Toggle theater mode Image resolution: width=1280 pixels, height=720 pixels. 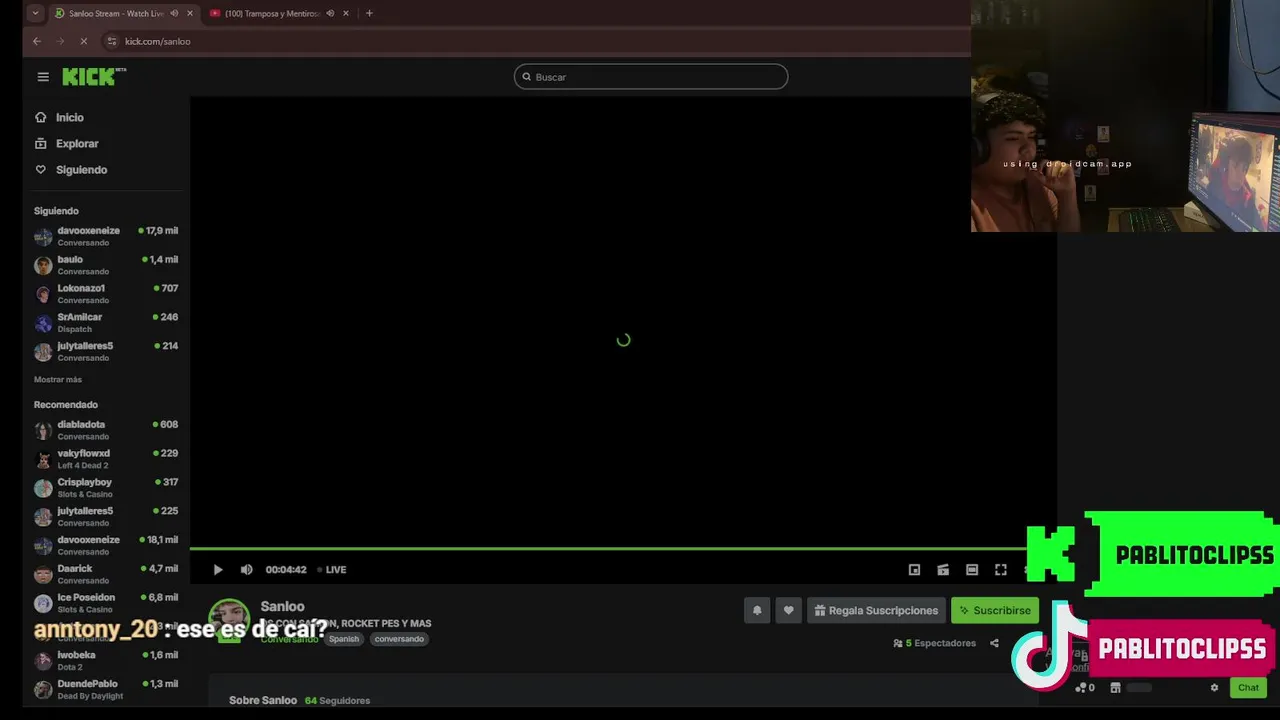[x=972, y=570]
